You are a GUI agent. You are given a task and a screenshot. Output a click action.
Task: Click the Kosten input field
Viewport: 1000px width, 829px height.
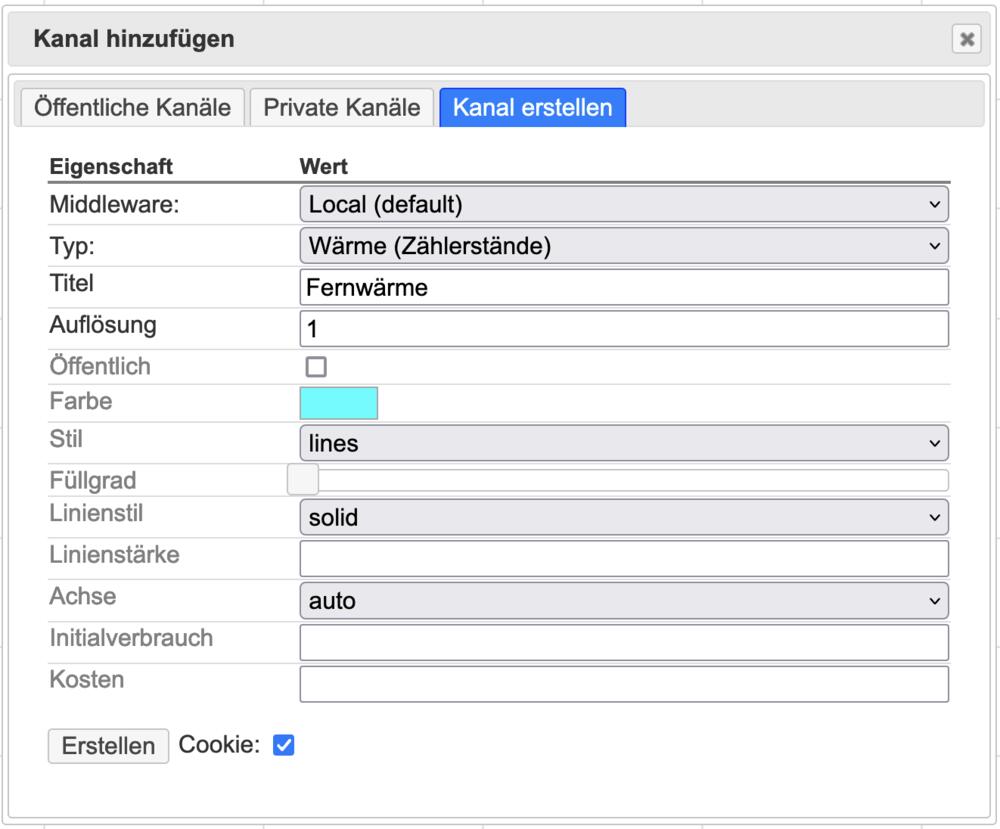tap(623, 683)
